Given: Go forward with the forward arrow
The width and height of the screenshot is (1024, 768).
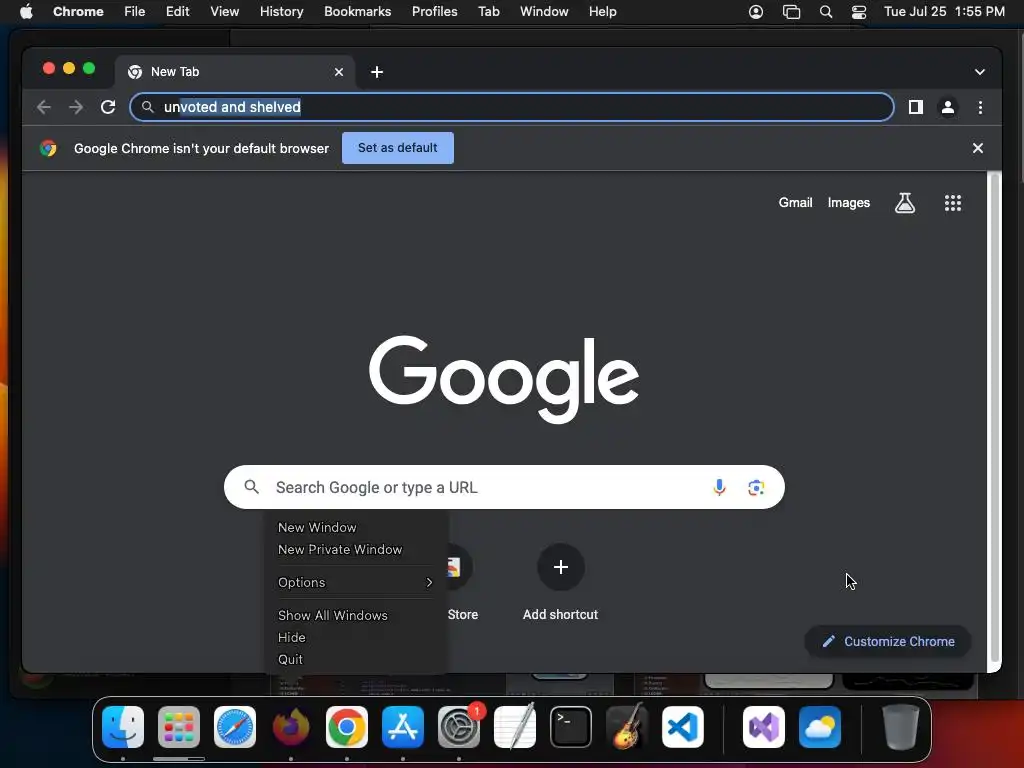Looking at the screenshot, I should (x=76, y=107).
